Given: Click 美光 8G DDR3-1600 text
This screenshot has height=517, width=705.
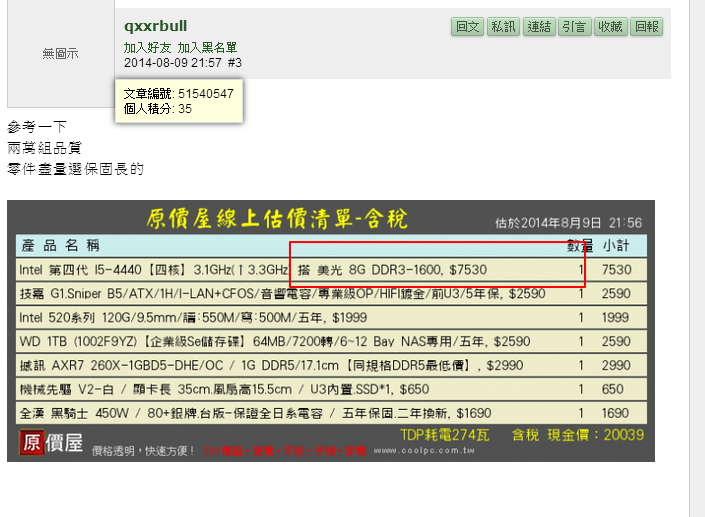Looking at the screenshot, I should [x=379, y=270].
